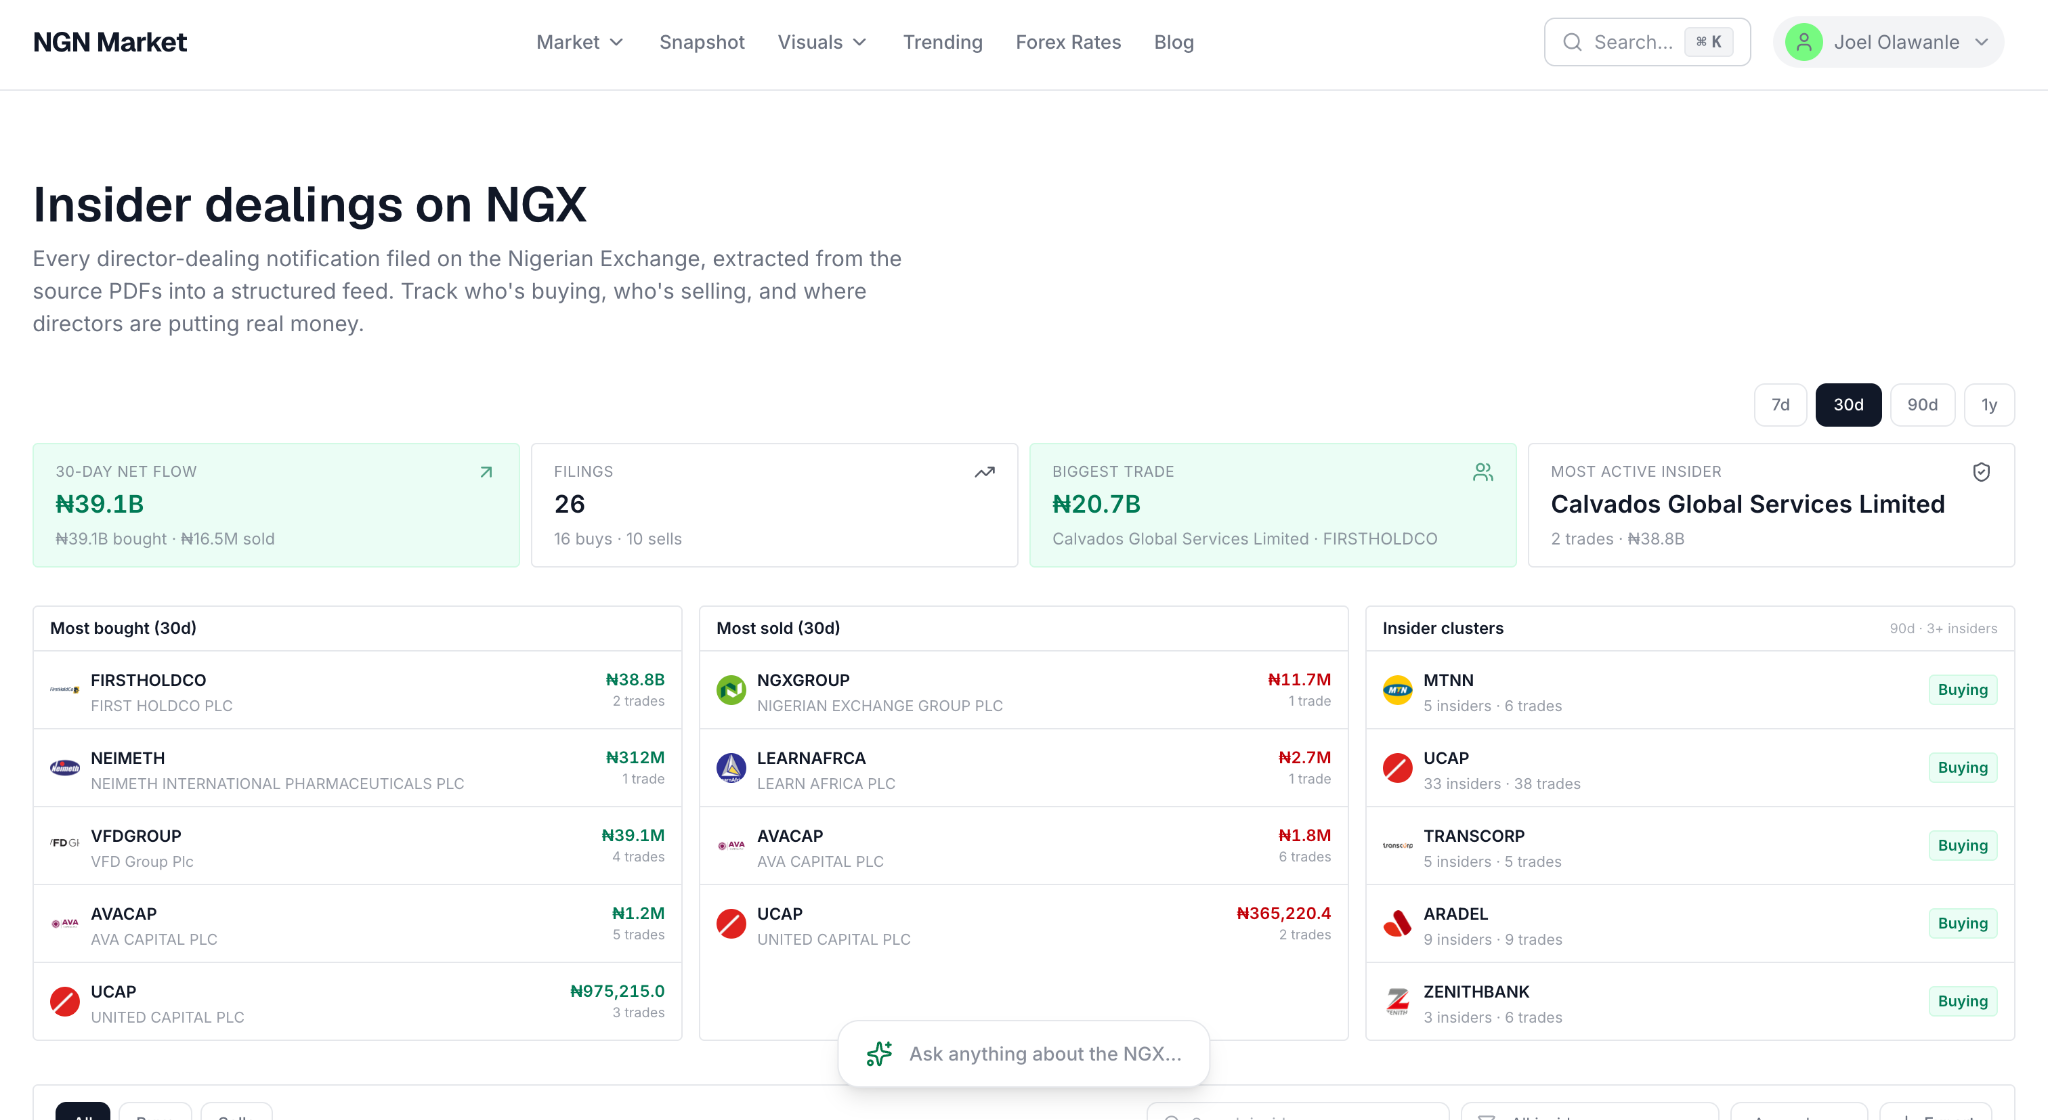Click the FIRSTHOLDCO company logo

[65, 690]
